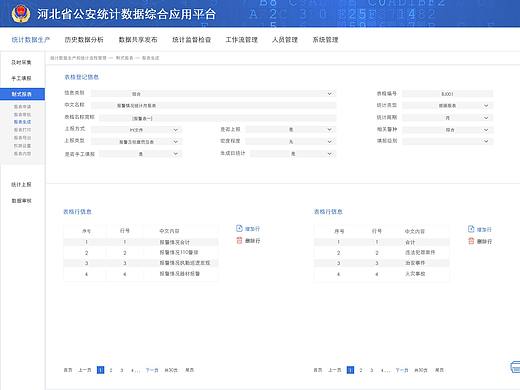Select row 4 content in the left table
The width and height of the screenshot is (520, 390).
(180, 274)
